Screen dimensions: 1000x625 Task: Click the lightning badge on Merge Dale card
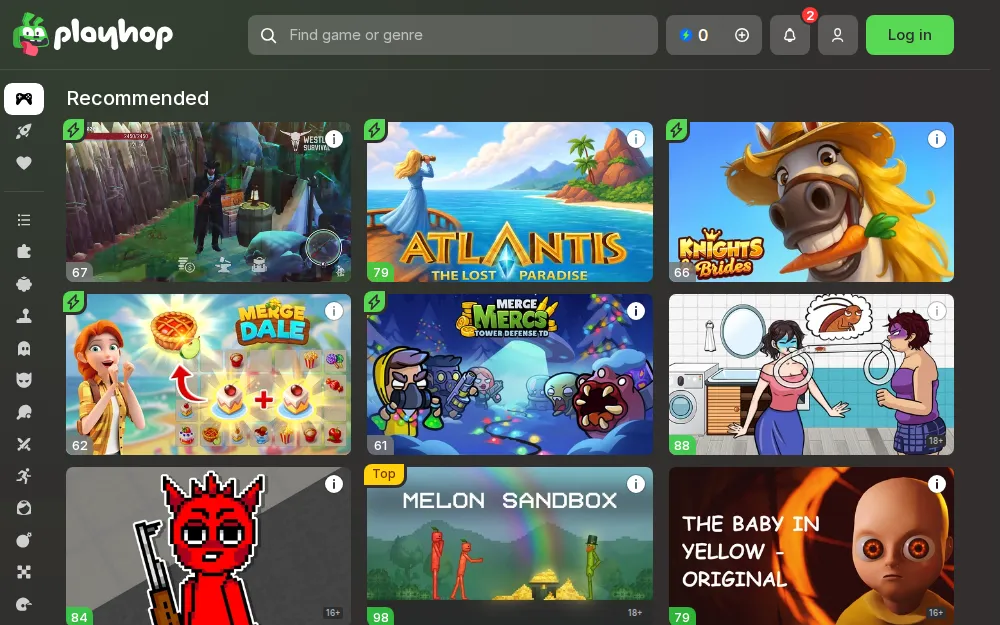coord(73,302)
